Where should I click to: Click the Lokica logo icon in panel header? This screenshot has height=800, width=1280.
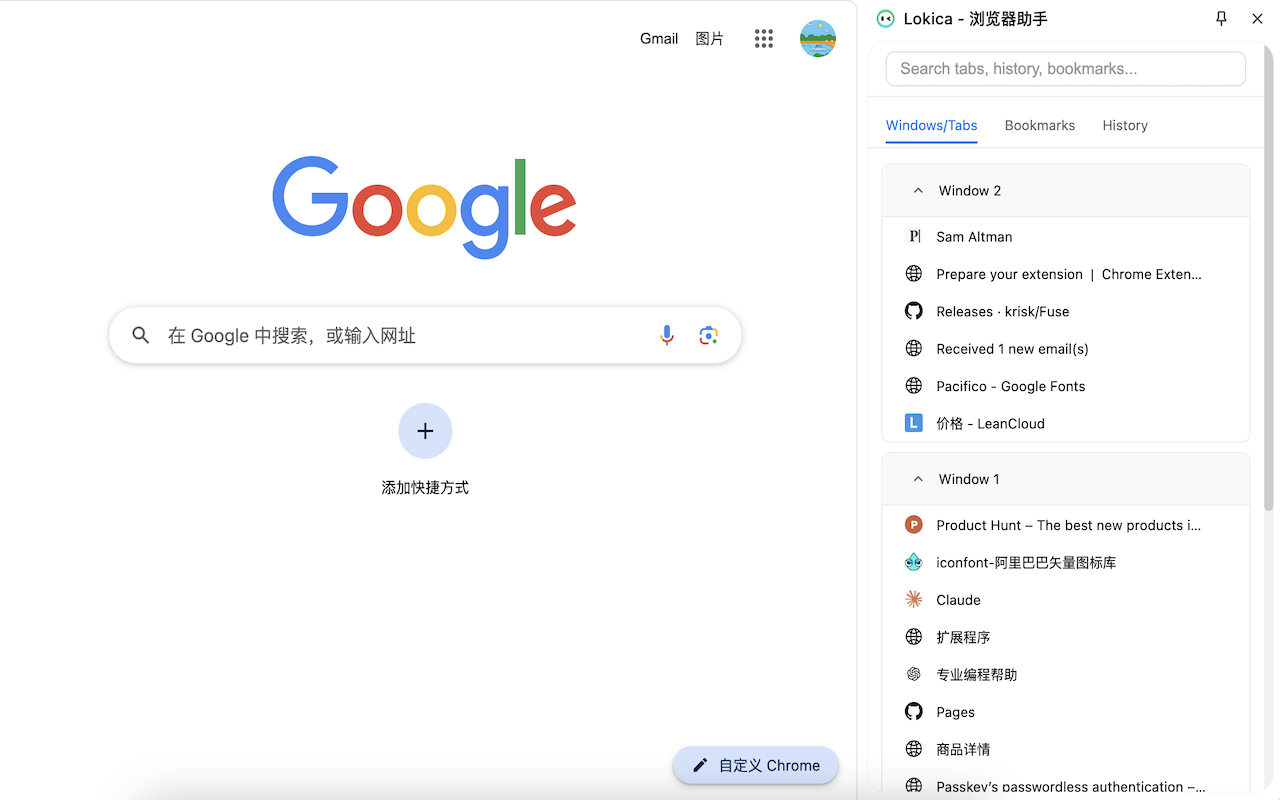coord(885,18)
